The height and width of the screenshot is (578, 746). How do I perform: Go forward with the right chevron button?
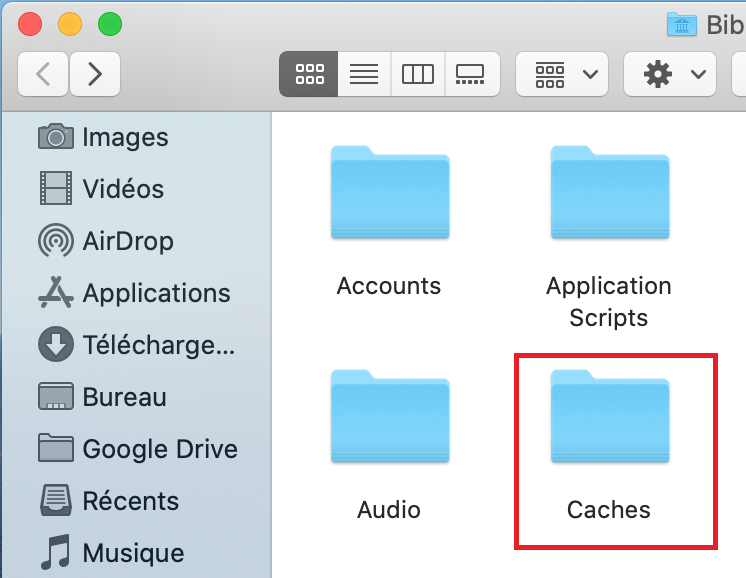tap(95, 74)
